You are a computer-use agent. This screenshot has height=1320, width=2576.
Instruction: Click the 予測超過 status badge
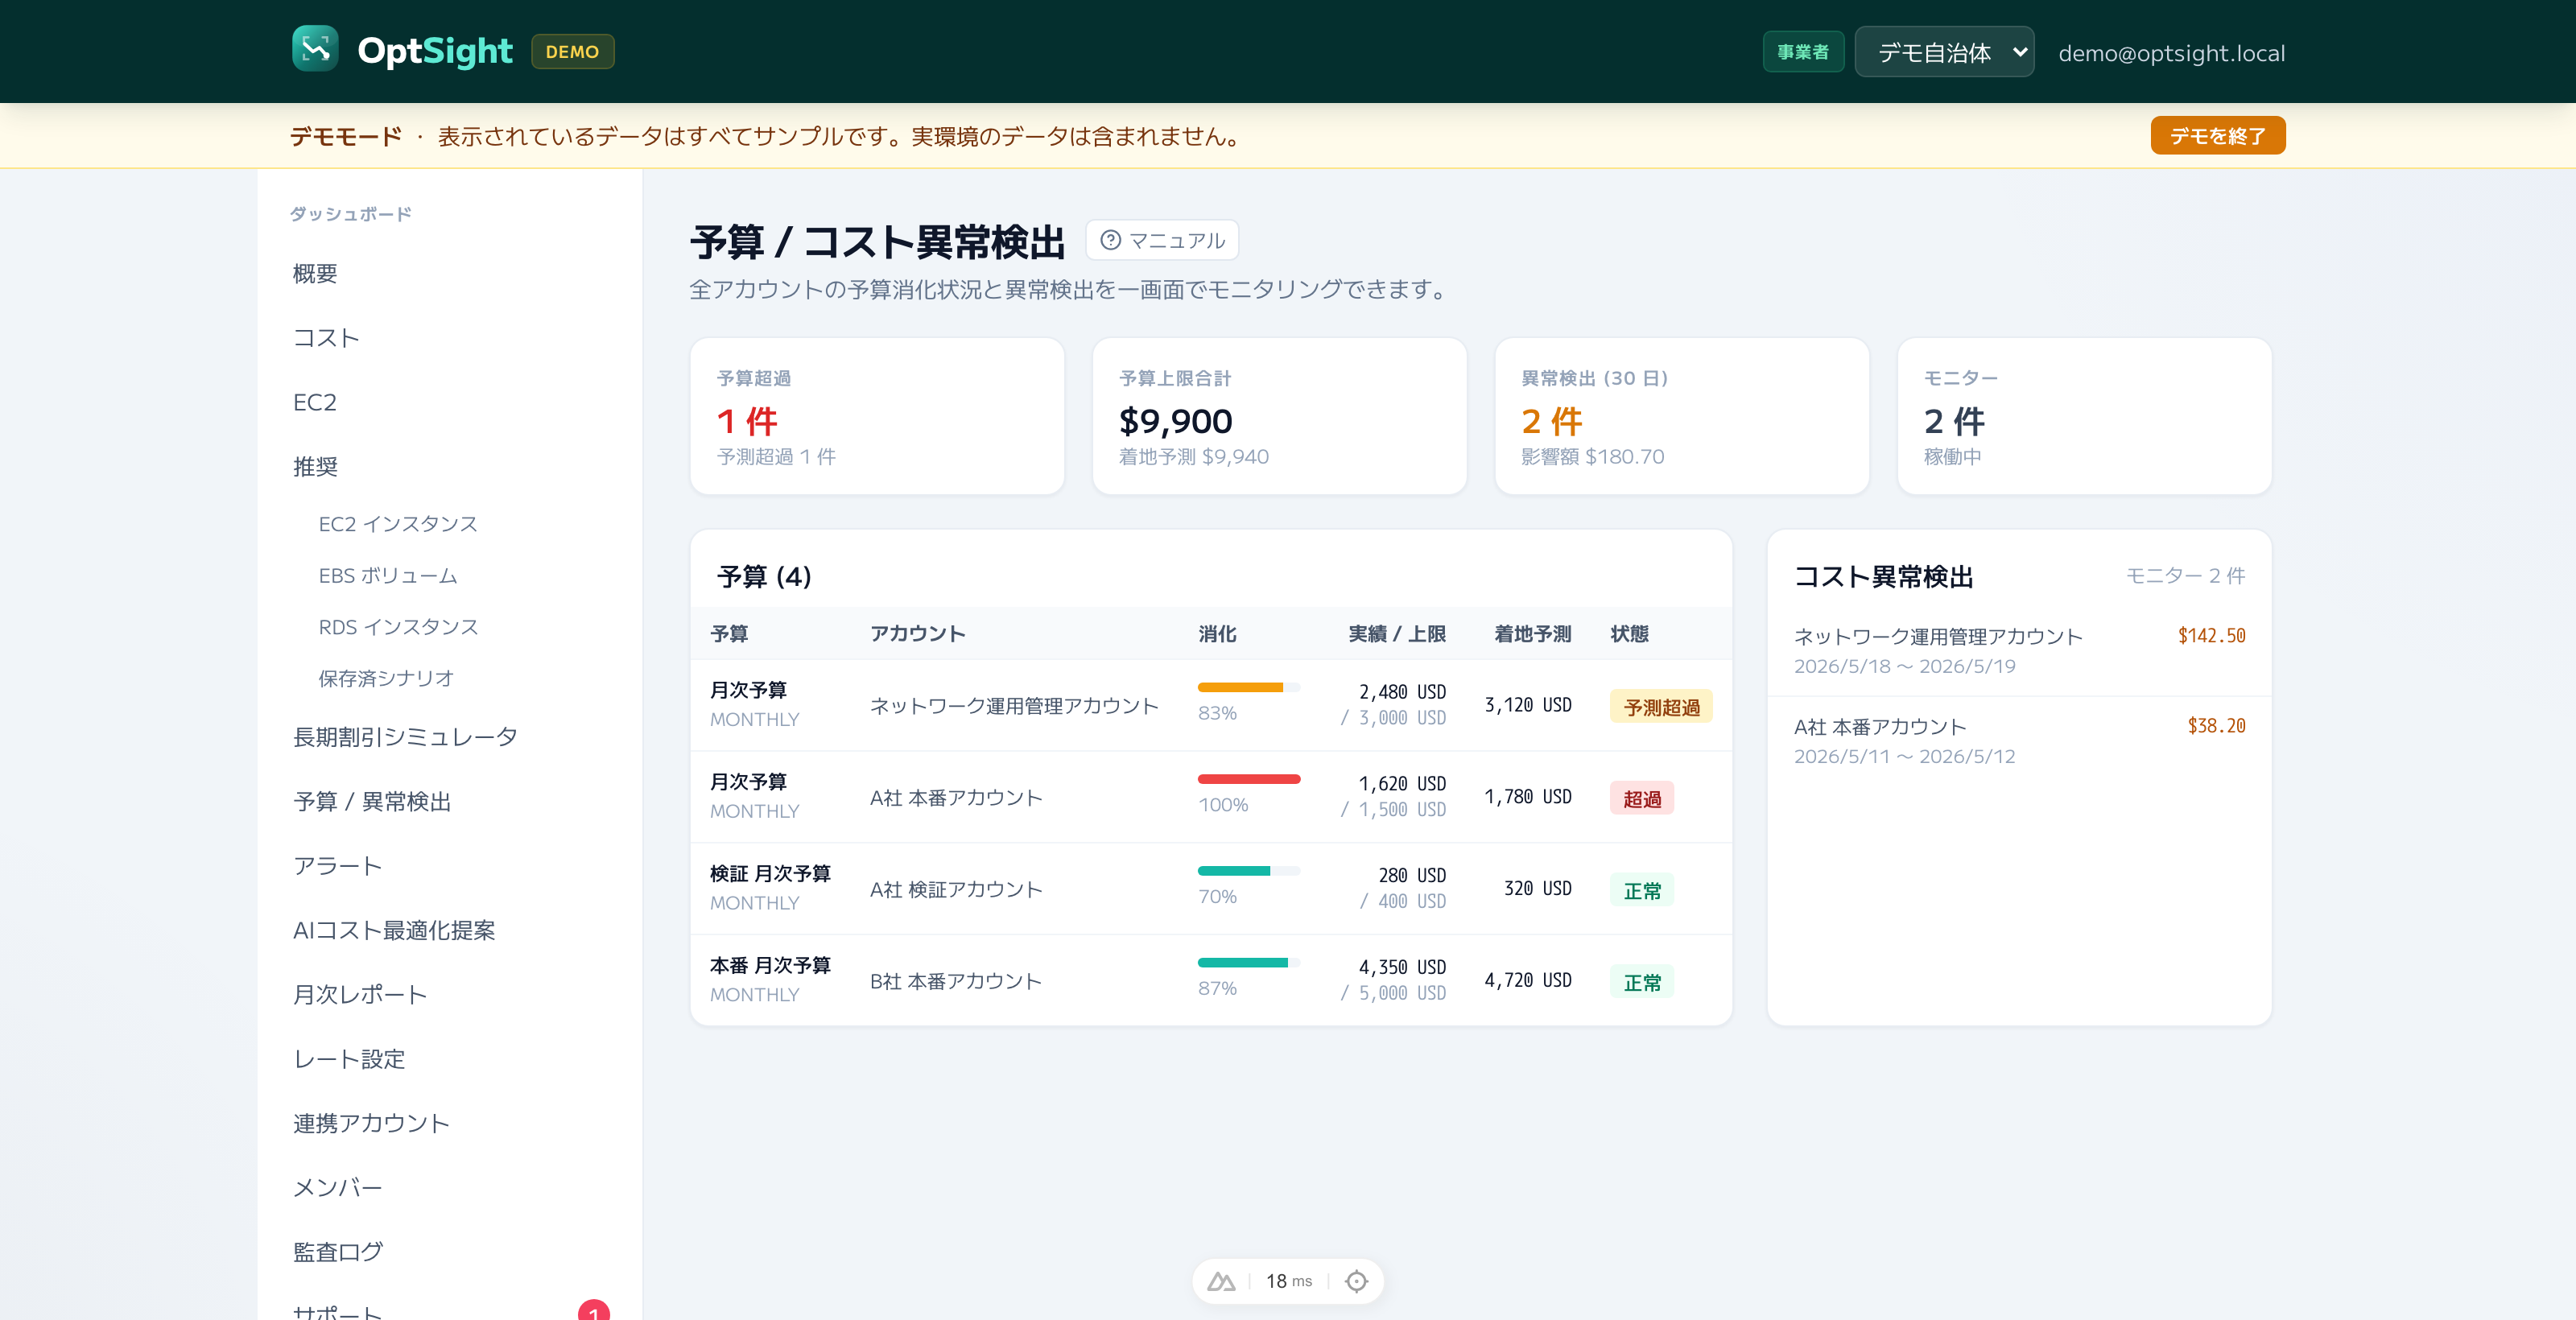tap(1661, 707)
